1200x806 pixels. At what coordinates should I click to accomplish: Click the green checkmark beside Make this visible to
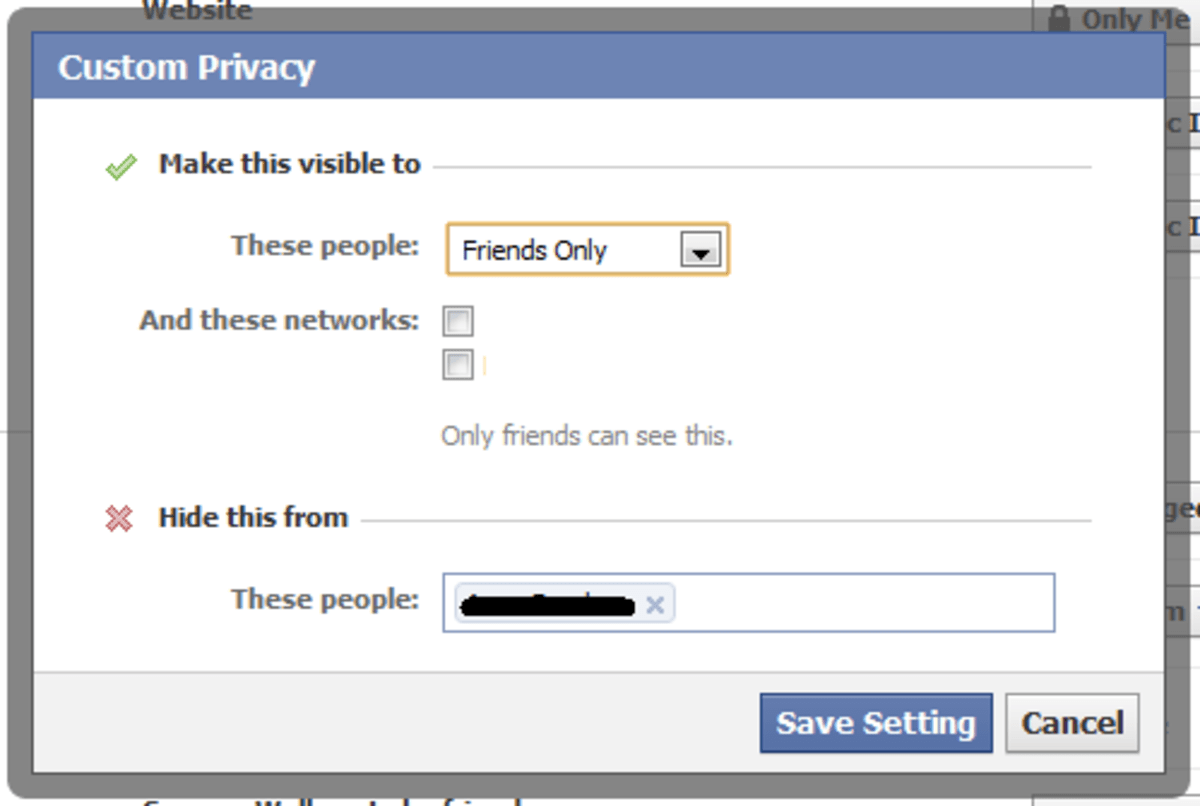tap(120, 165)
